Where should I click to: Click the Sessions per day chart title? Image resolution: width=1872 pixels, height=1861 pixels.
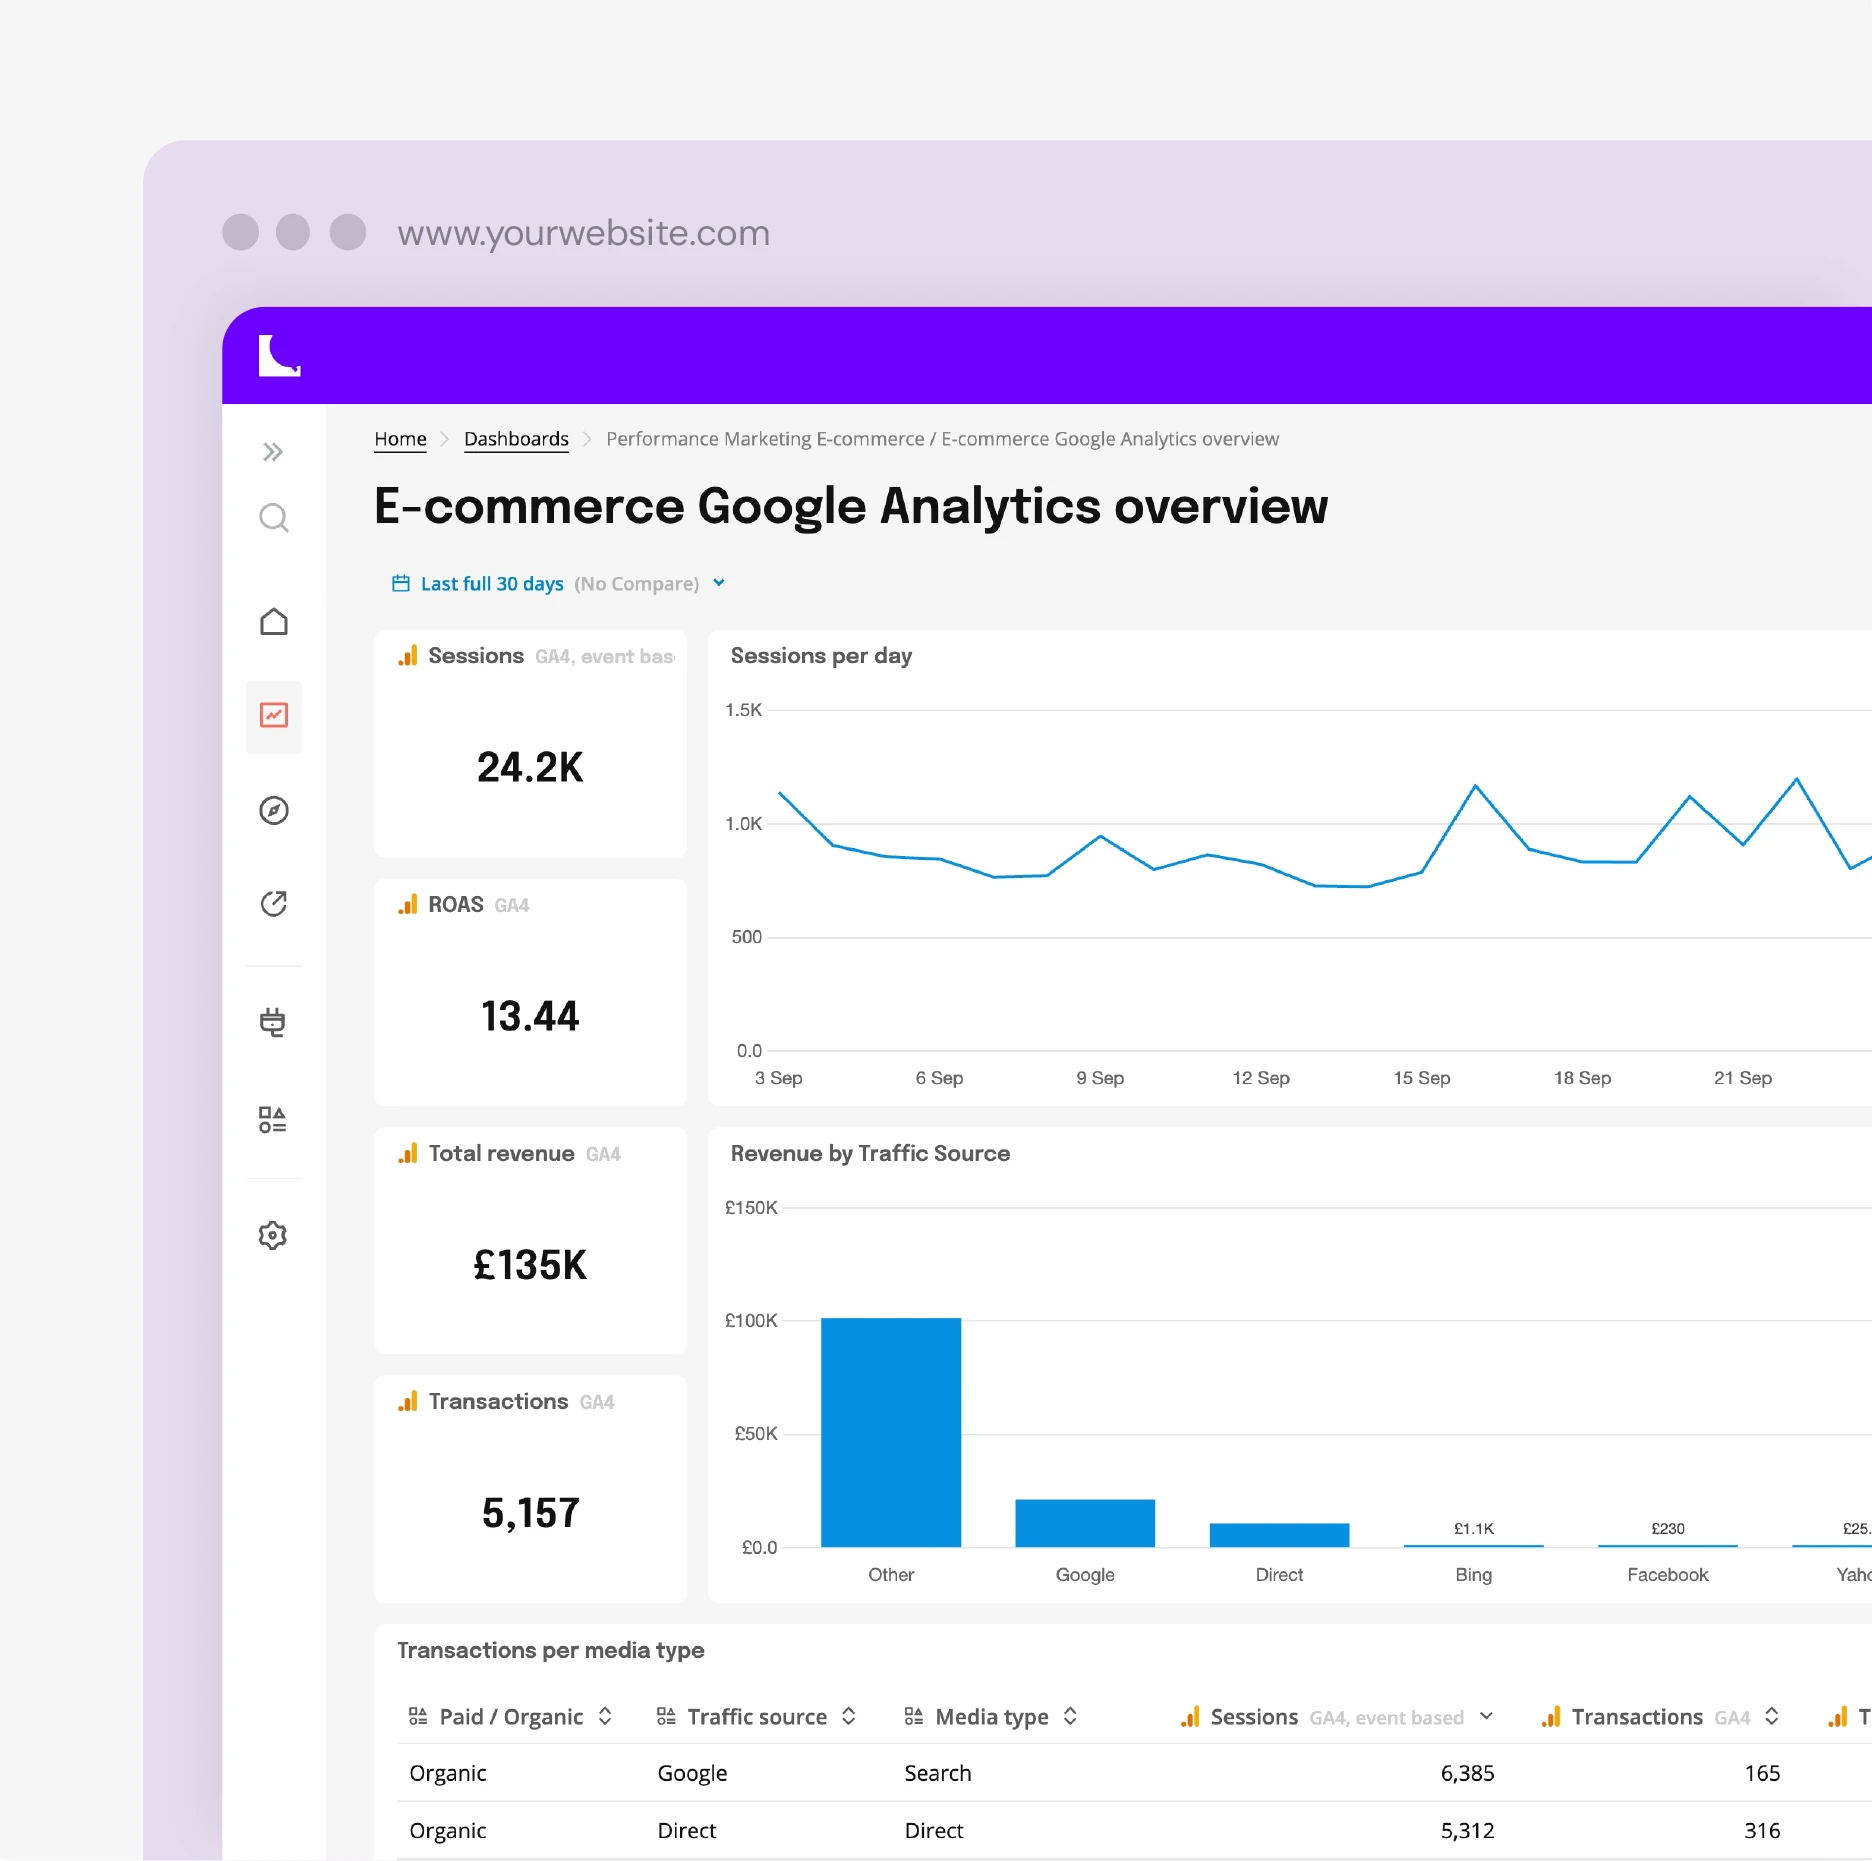click(821, 656)
